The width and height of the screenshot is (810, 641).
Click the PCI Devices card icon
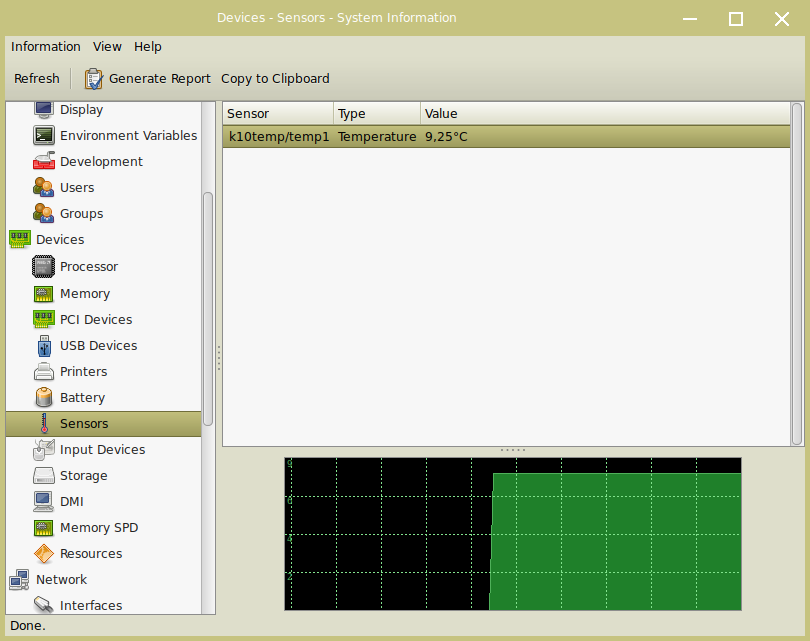[44, 319]
